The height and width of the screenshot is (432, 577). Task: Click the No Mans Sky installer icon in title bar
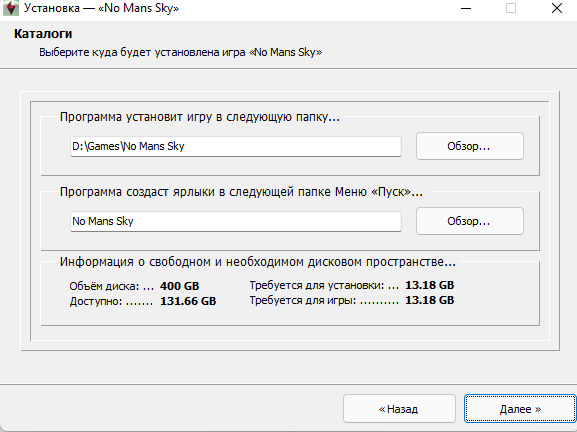(x=10, y=8)
